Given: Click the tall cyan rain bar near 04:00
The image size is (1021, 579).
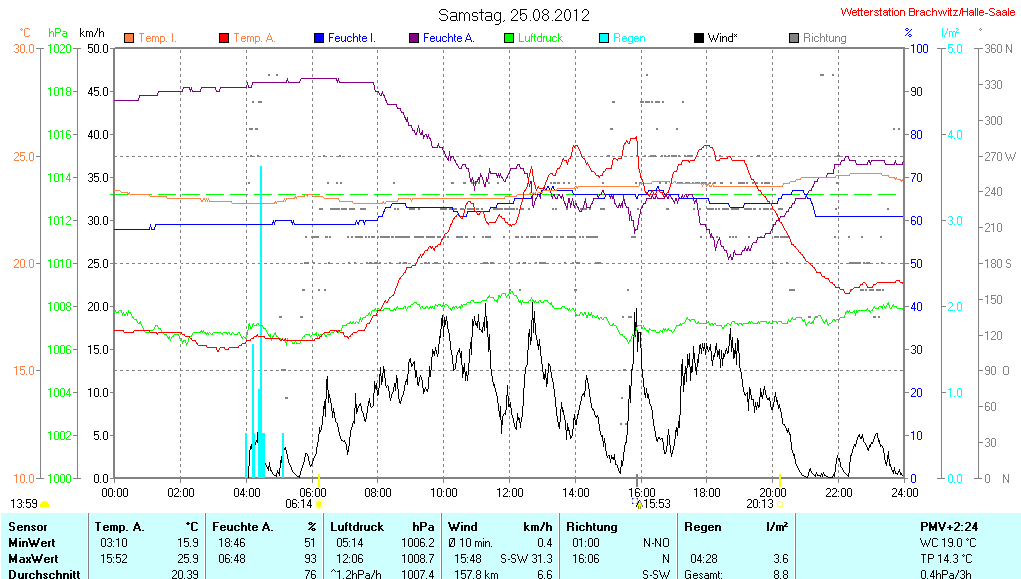Looking at the screenshot, I should tap(261, 320).
